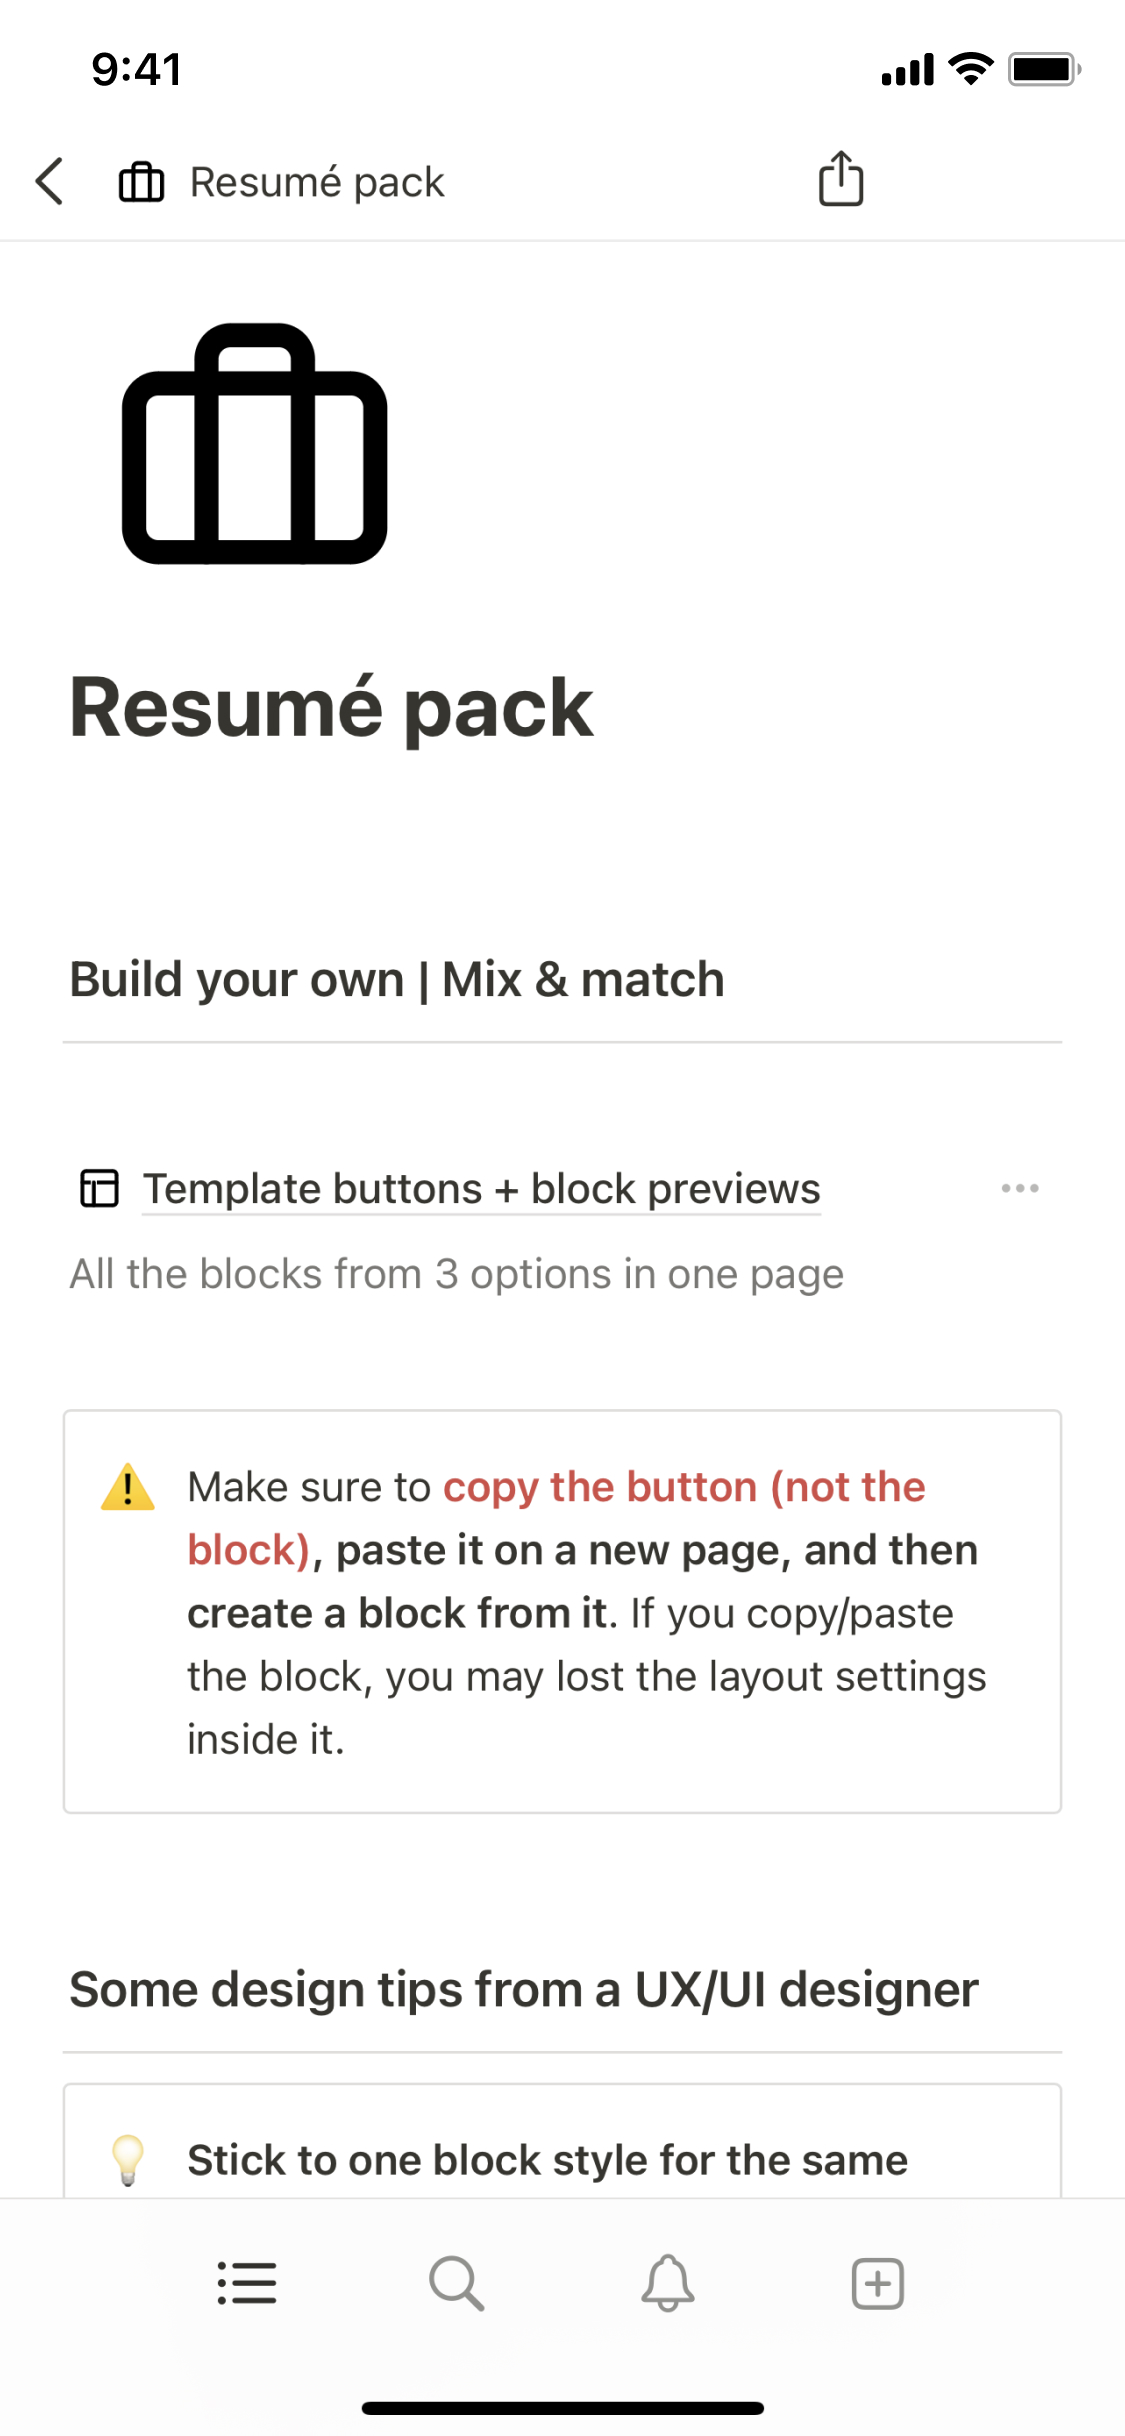This screenshot has height=2436, width=1125.
Task: Open Template buttons + block previews link
Action: pos(481,1189)
